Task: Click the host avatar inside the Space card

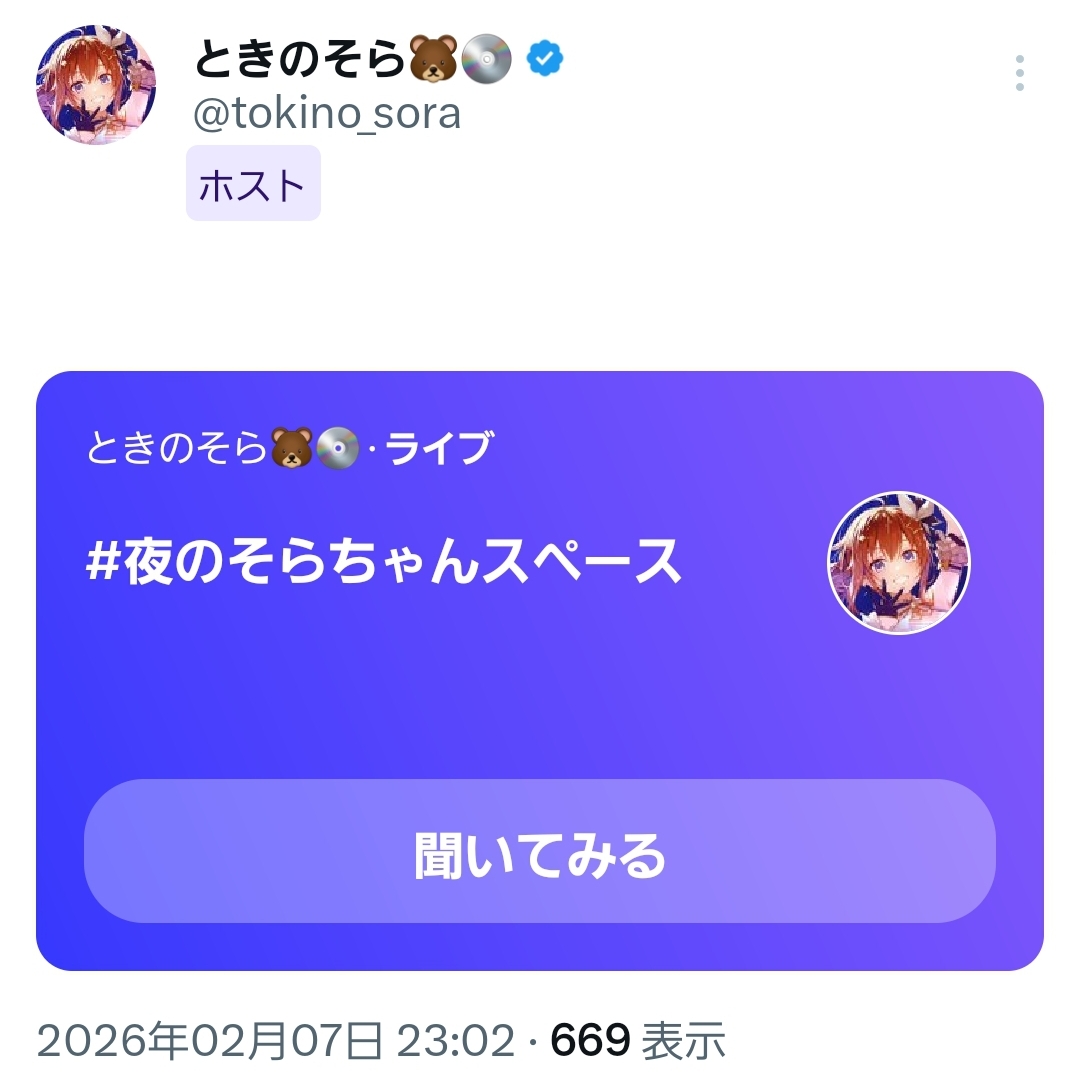Action: pos(899,563)
